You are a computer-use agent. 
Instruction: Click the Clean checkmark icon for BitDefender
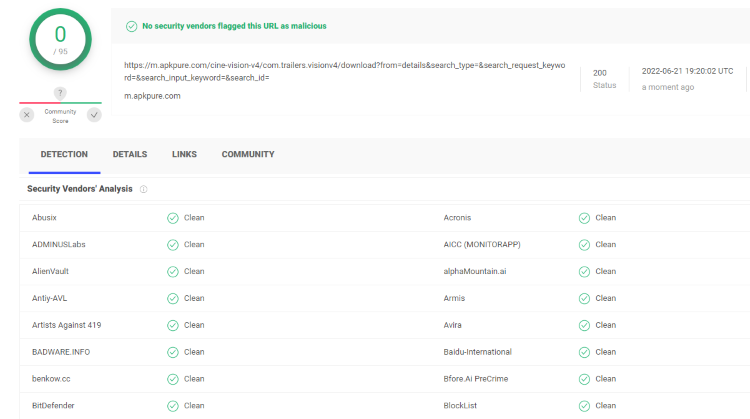173,405
